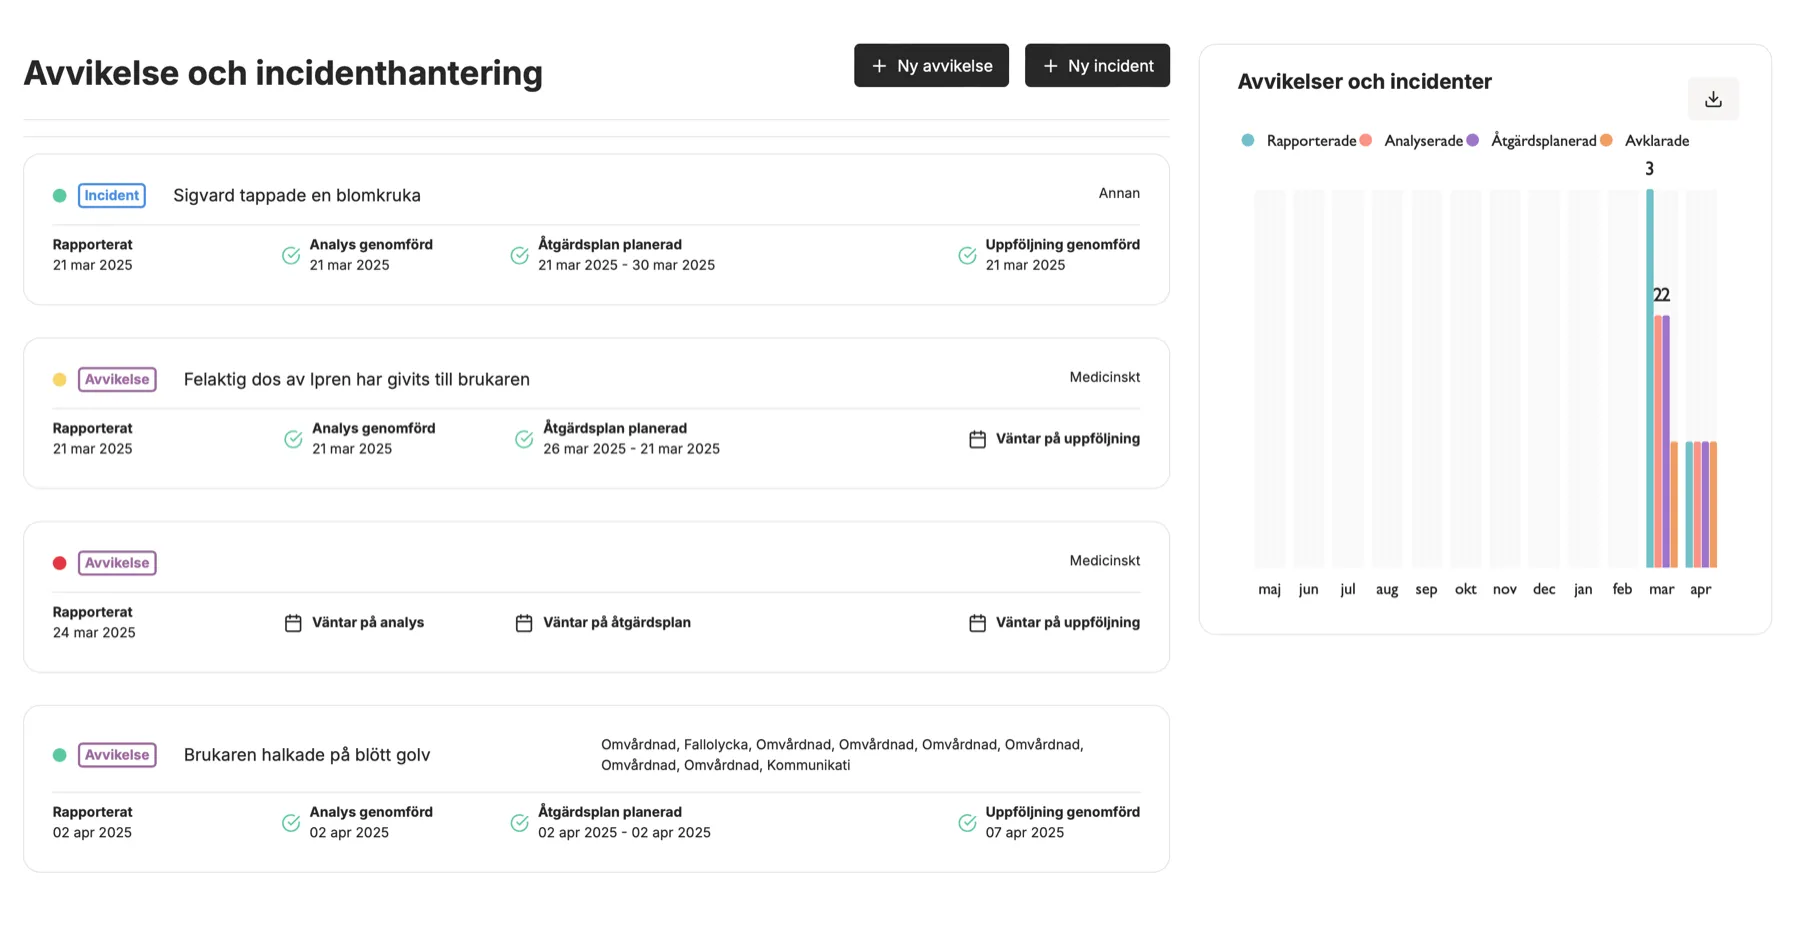Toggle the Avklarade legend entry
This screenshot has width=1800, height=937.
[1645, 141]
